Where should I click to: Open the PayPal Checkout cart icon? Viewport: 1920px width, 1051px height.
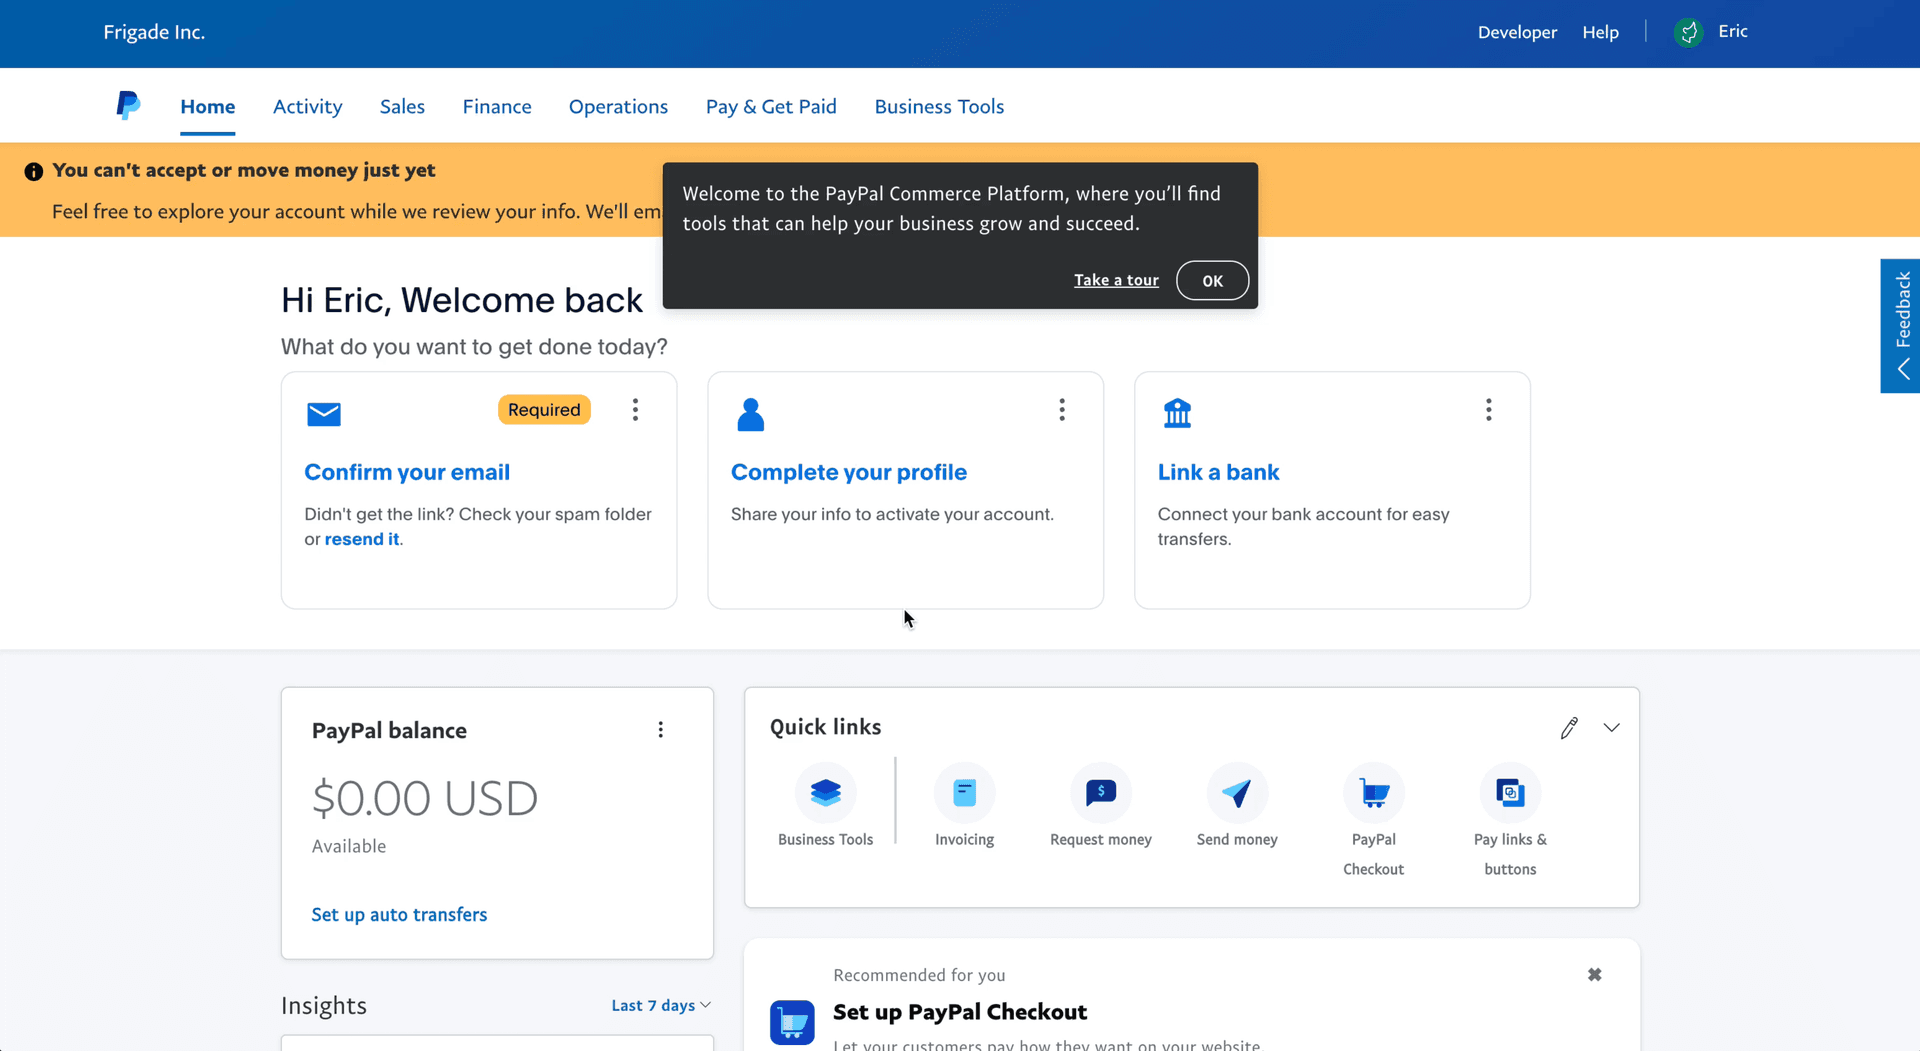[x=1373, y=793]
